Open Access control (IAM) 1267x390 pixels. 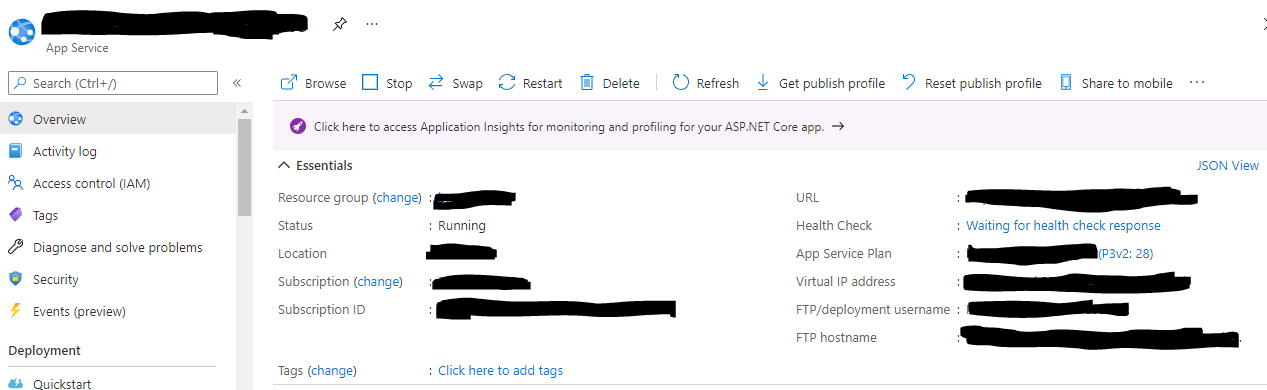118,183
